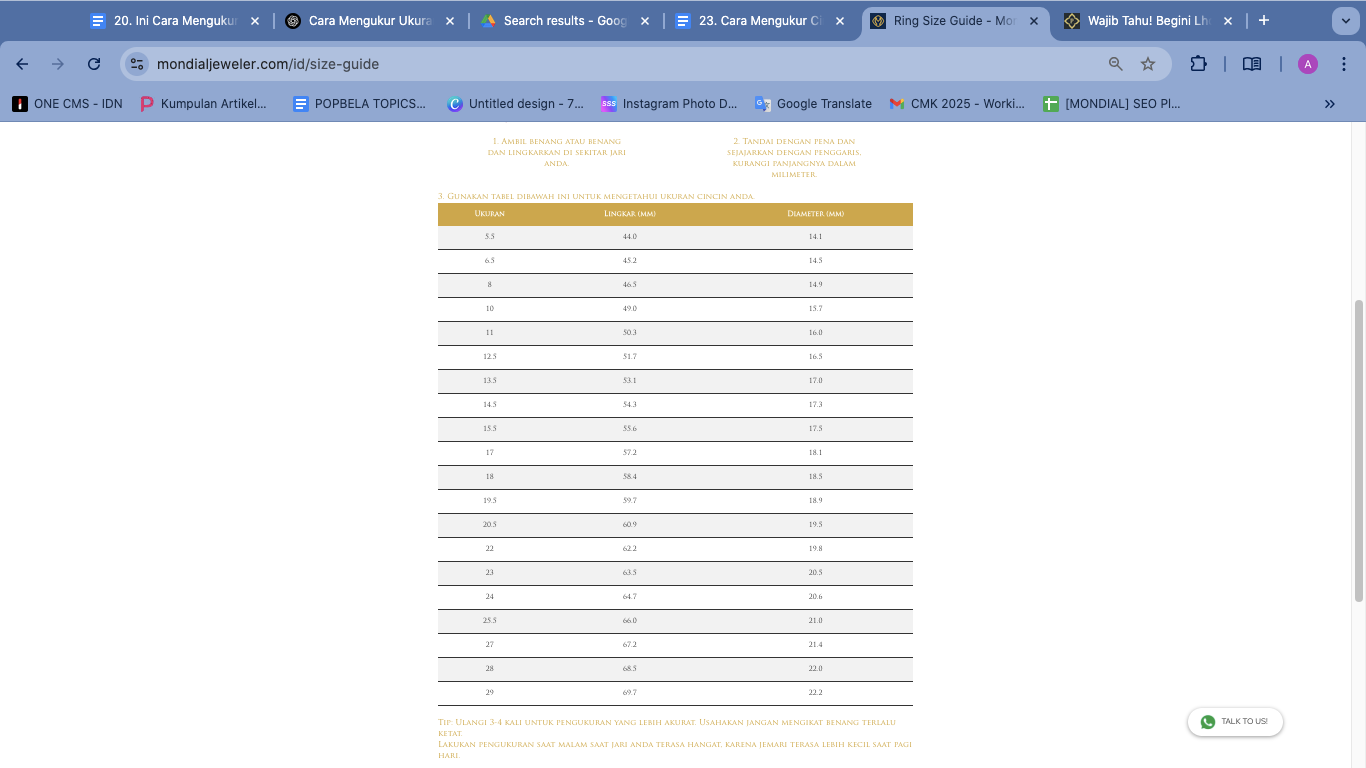Select the '66.0' circumference cell
Viewport: 1366px width, 768px height.
pos(630,621)
